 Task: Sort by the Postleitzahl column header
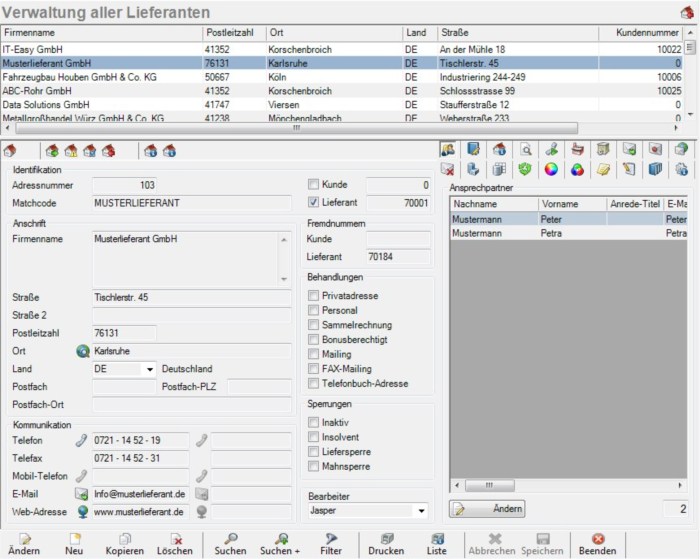[x=234, y=33]
